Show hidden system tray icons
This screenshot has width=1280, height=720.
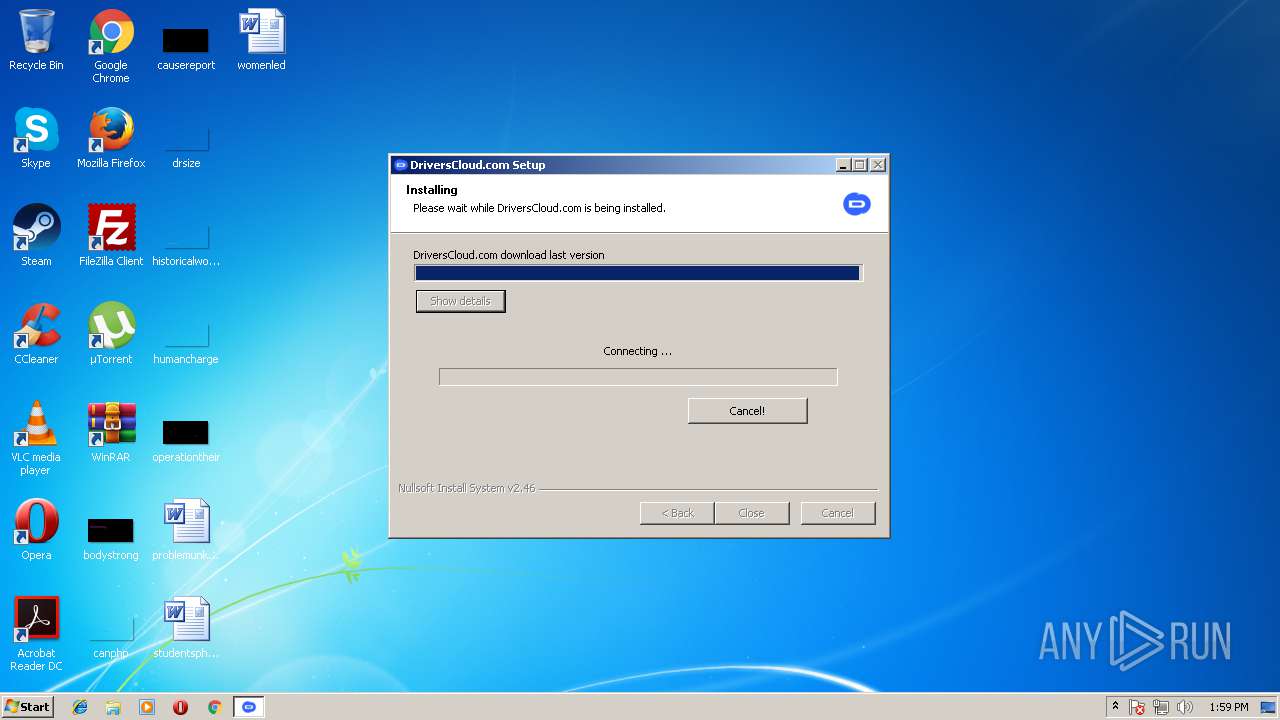coord(1115,707)
